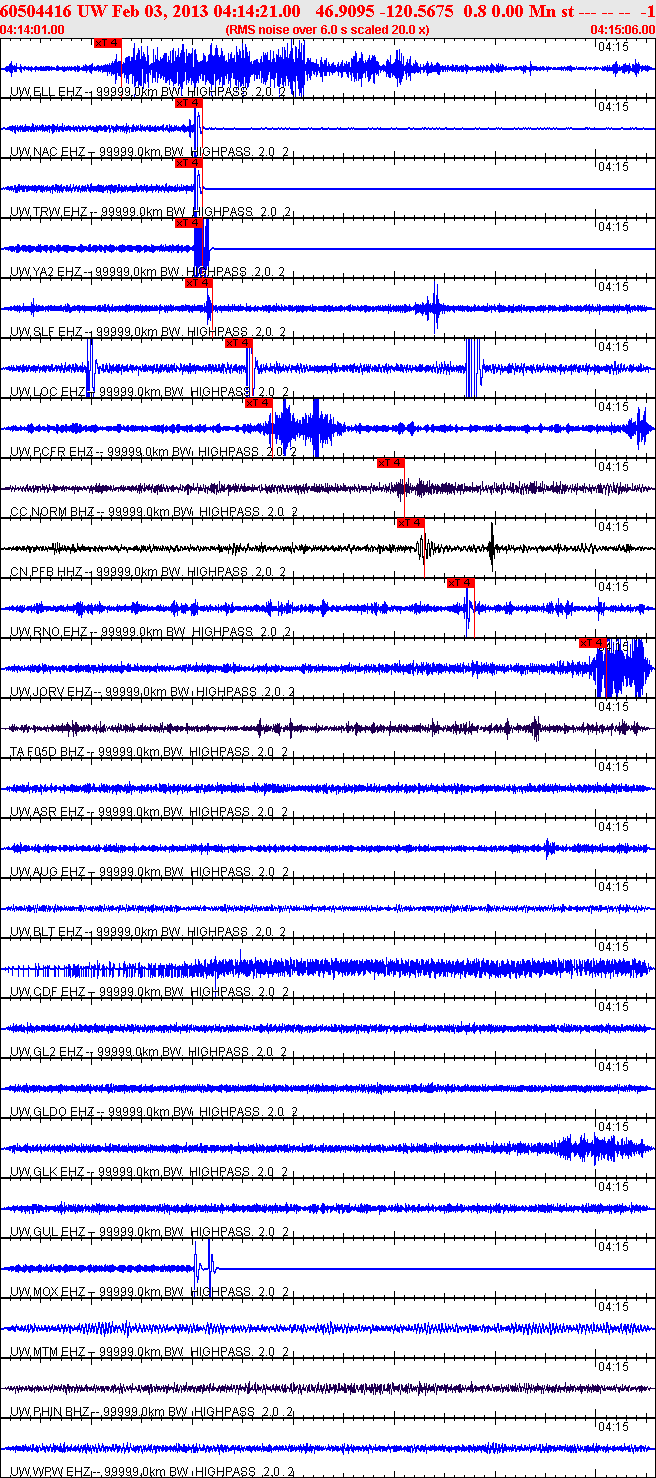Click the end time label '04:15:06.00'

(x=623, y=29)
